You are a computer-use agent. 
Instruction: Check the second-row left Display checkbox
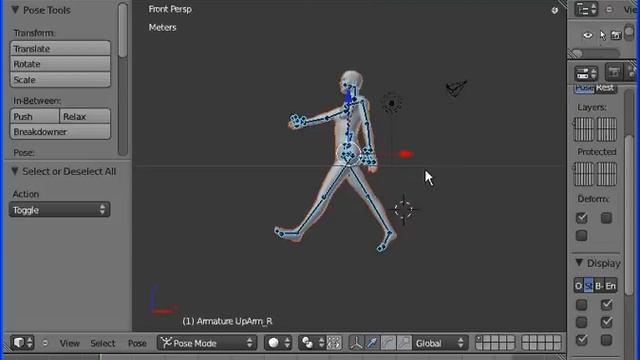point(582,322)
